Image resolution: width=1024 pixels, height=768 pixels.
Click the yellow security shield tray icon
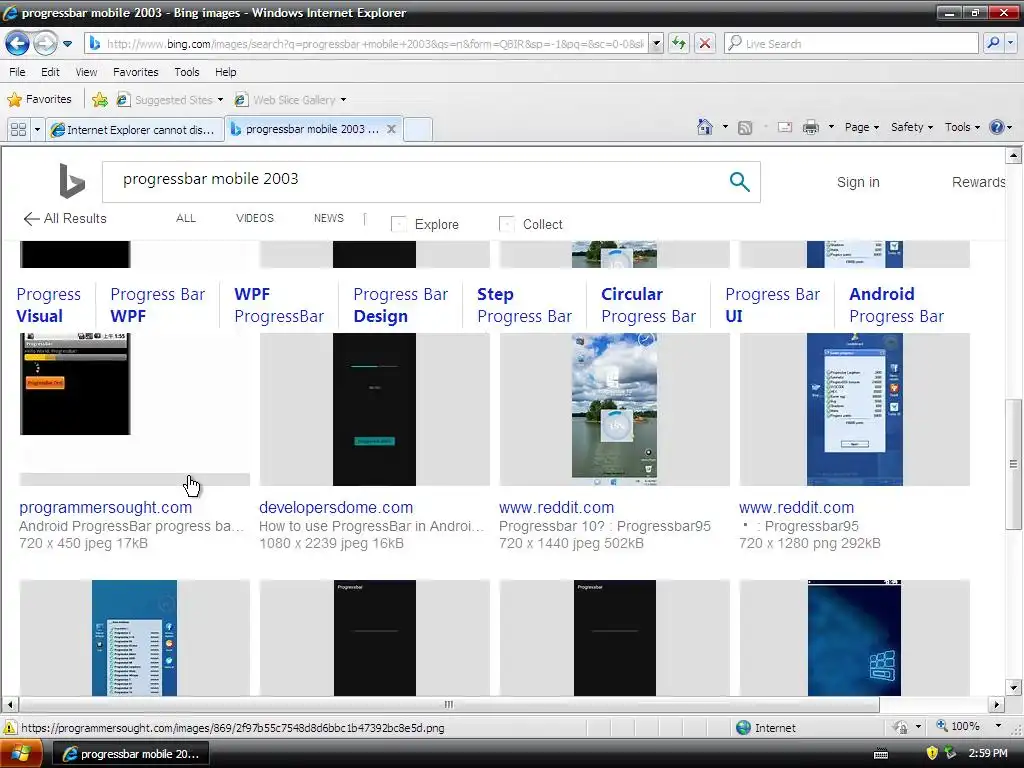[x=932, y=754]
